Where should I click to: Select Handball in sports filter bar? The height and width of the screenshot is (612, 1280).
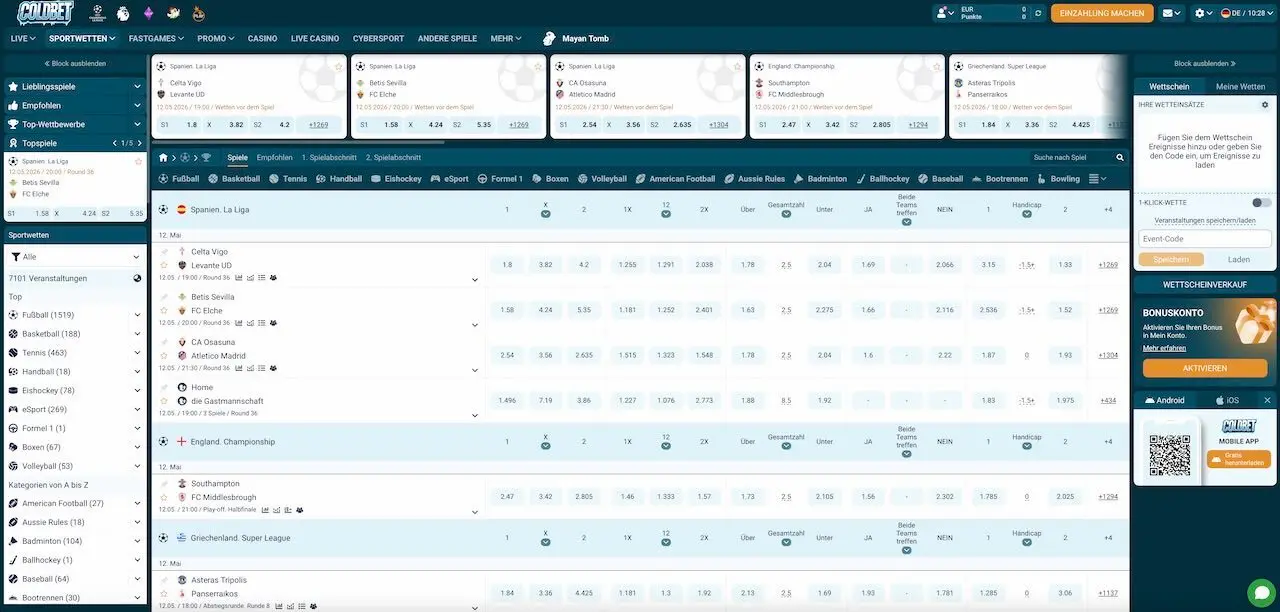click(x=339, y=179)
